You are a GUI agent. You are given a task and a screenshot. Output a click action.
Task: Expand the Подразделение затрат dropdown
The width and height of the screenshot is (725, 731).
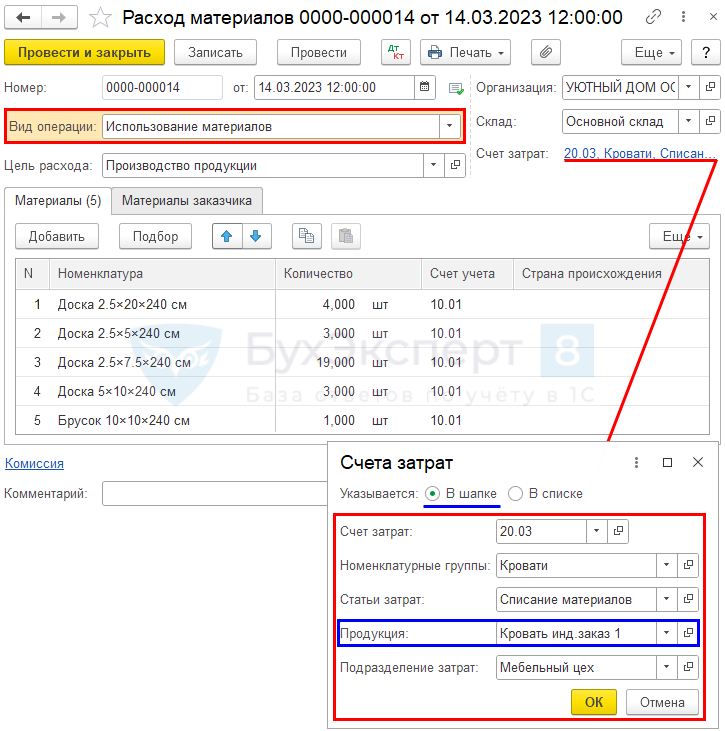click(667, 667)
